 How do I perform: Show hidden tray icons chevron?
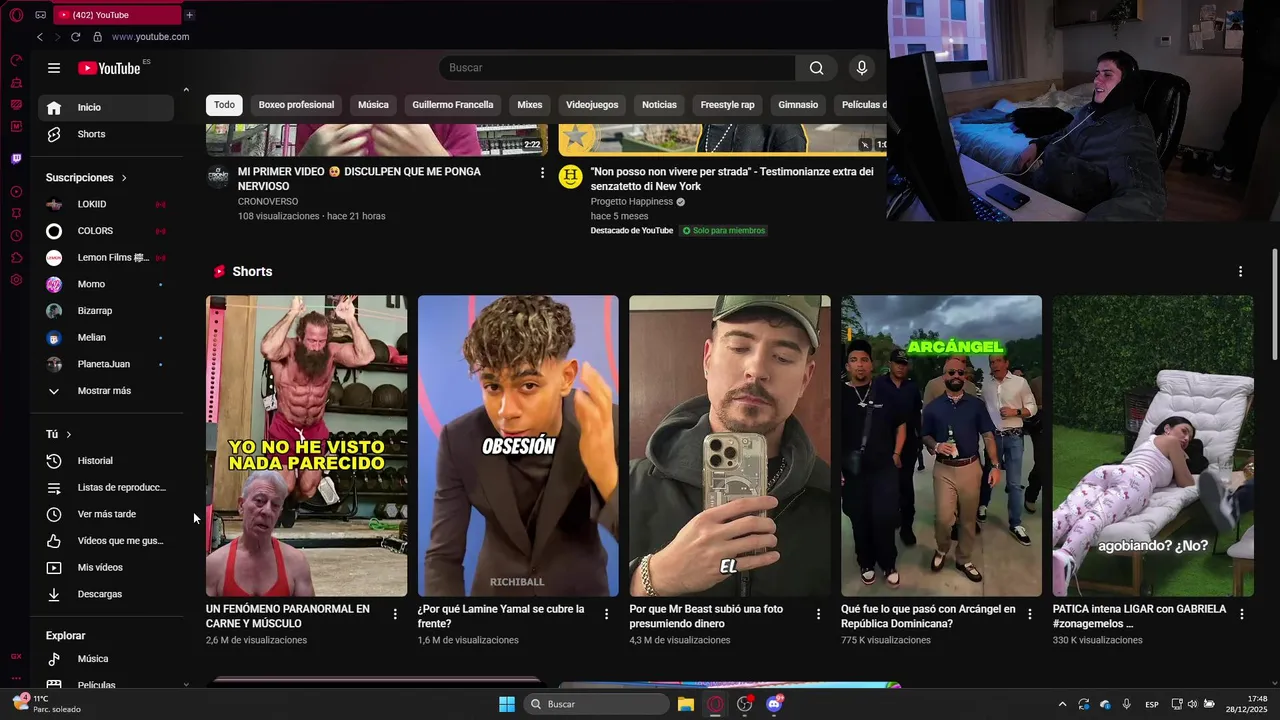click(x=1062, y=704)
